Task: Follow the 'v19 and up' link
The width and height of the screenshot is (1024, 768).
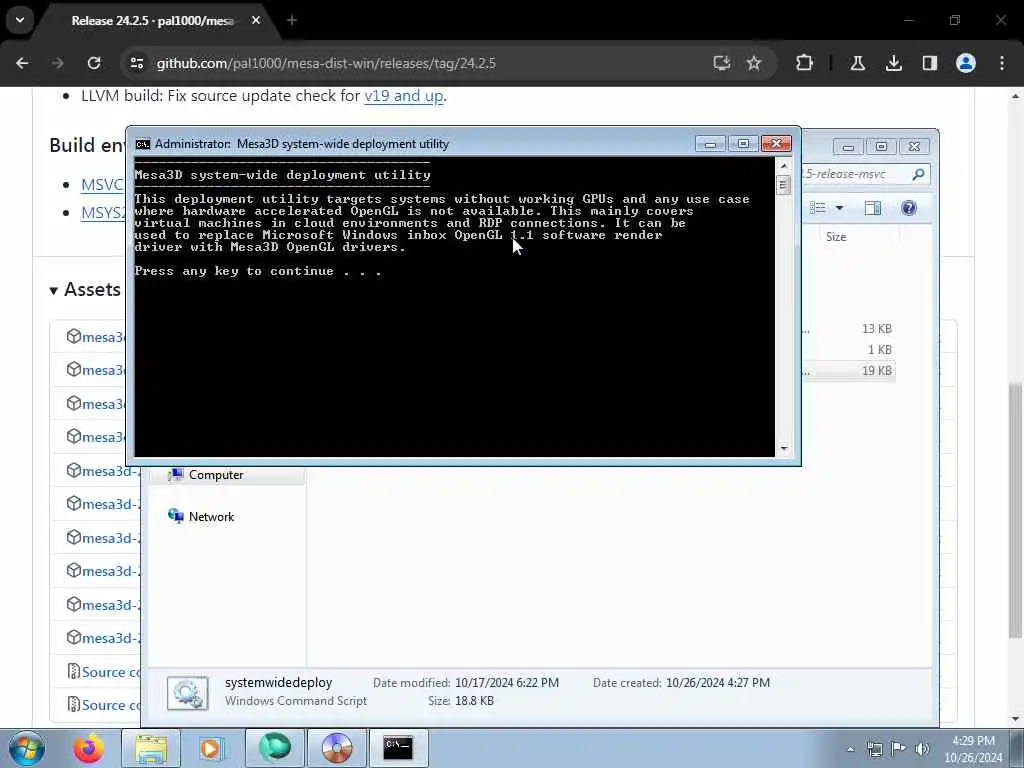Action: [x=404, y=96]
